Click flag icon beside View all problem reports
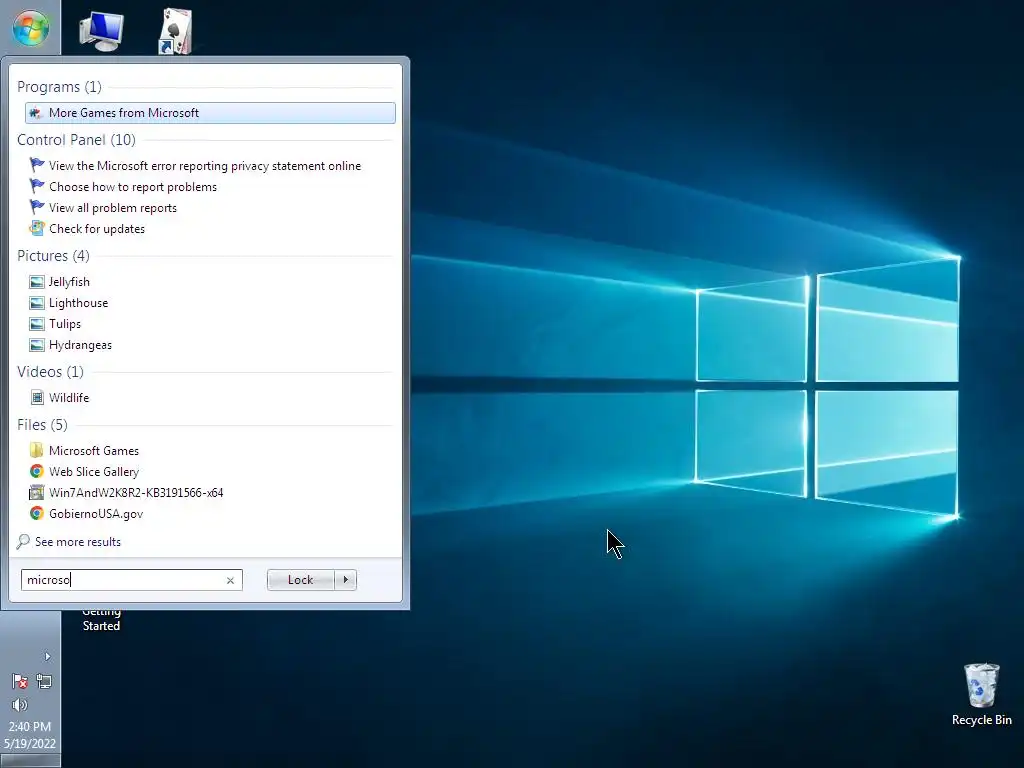Viewport: 1024px width, 768px height. [x=37, y=206]
